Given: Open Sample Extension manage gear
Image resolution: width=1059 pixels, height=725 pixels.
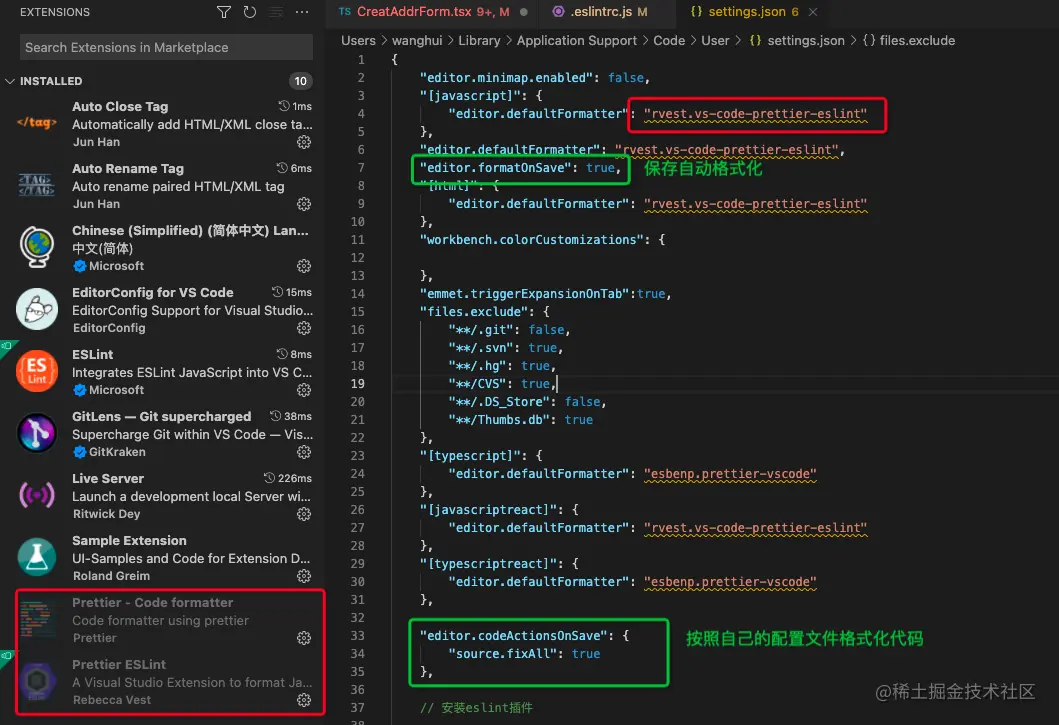Looking at the screenshot, I should [304, 576].
